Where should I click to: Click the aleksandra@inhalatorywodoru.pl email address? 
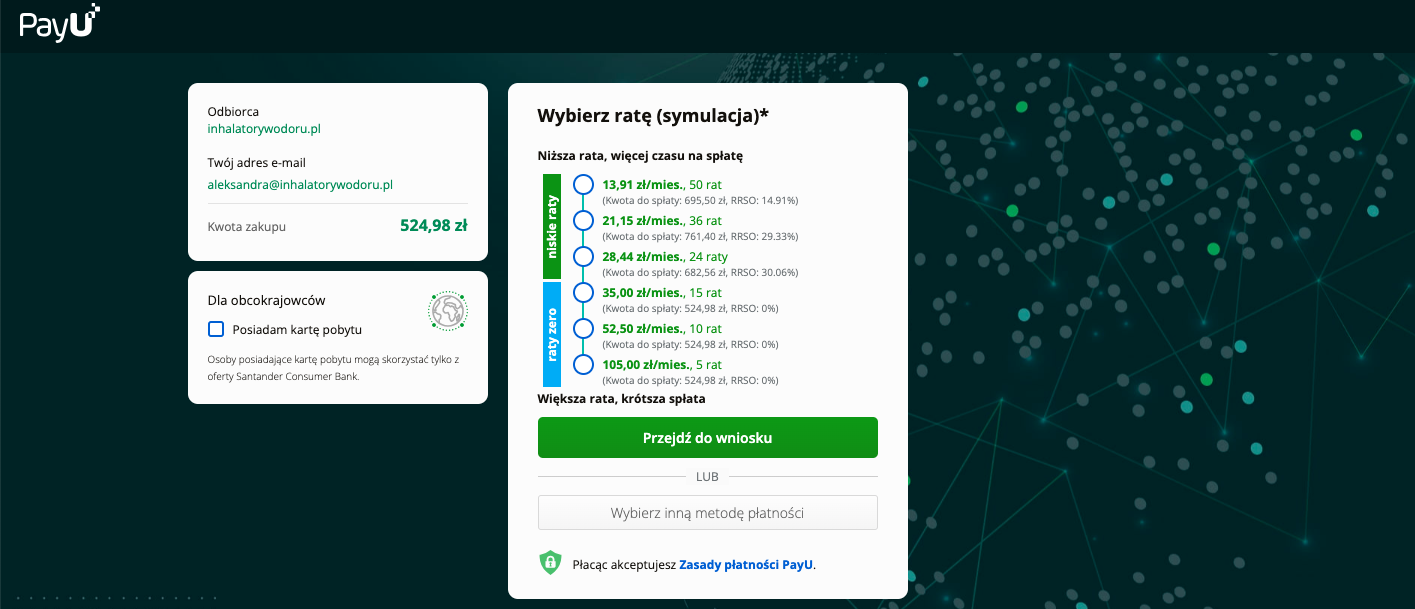[300, 185]
